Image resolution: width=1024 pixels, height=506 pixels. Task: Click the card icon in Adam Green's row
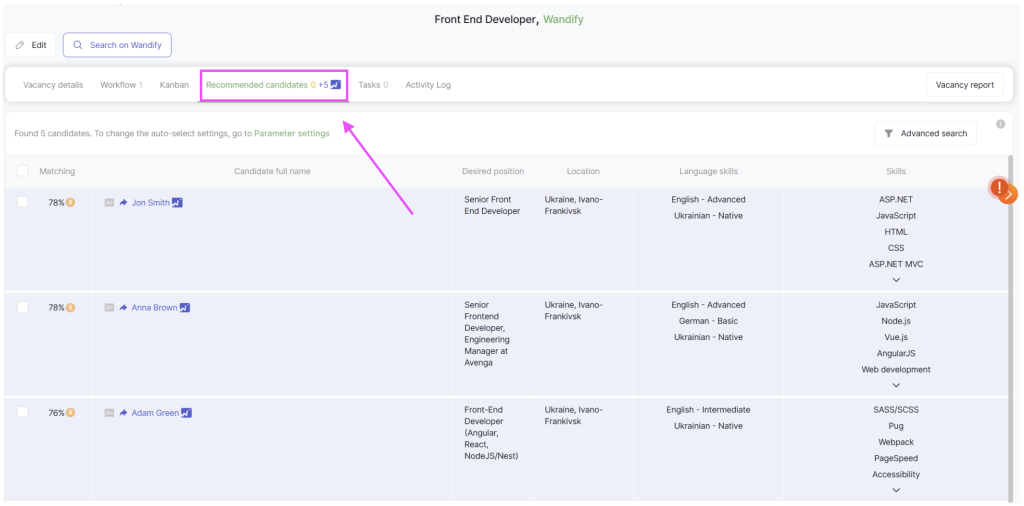click(109, 413)
